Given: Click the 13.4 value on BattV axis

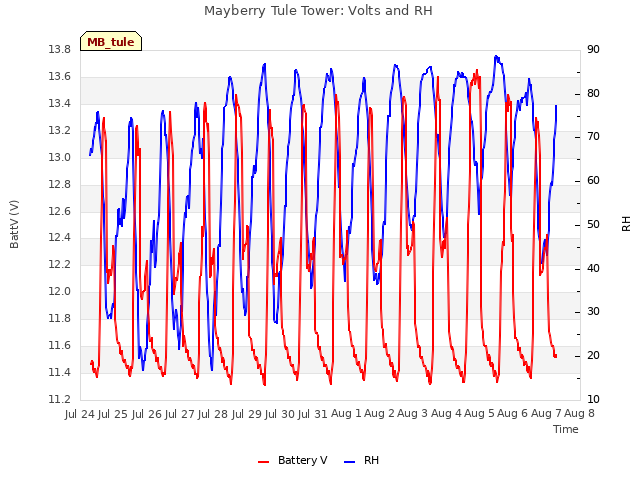Looking at the screenshot, I should [59, 104].
